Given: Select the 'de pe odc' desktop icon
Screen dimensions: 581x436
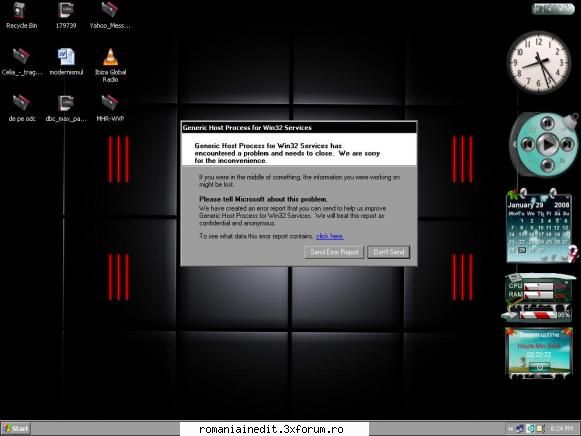Looking at the screenshot, I should click(21, 108).
